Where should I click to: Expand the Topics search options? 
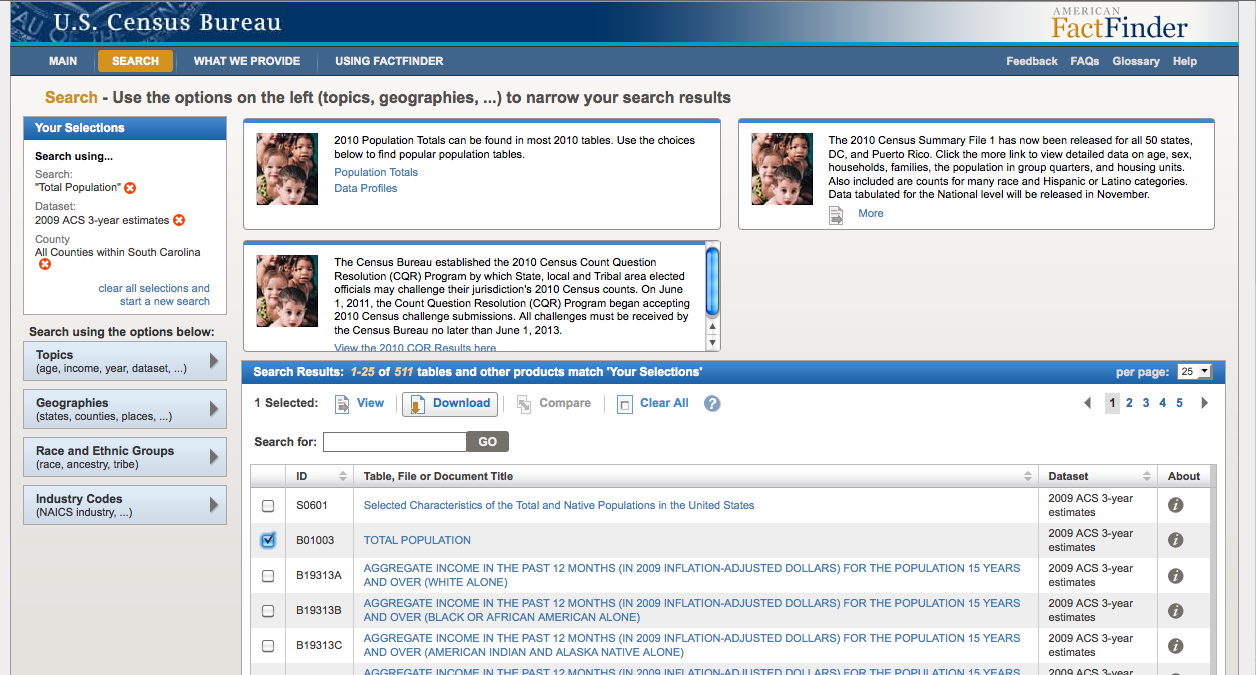point(125,361)
